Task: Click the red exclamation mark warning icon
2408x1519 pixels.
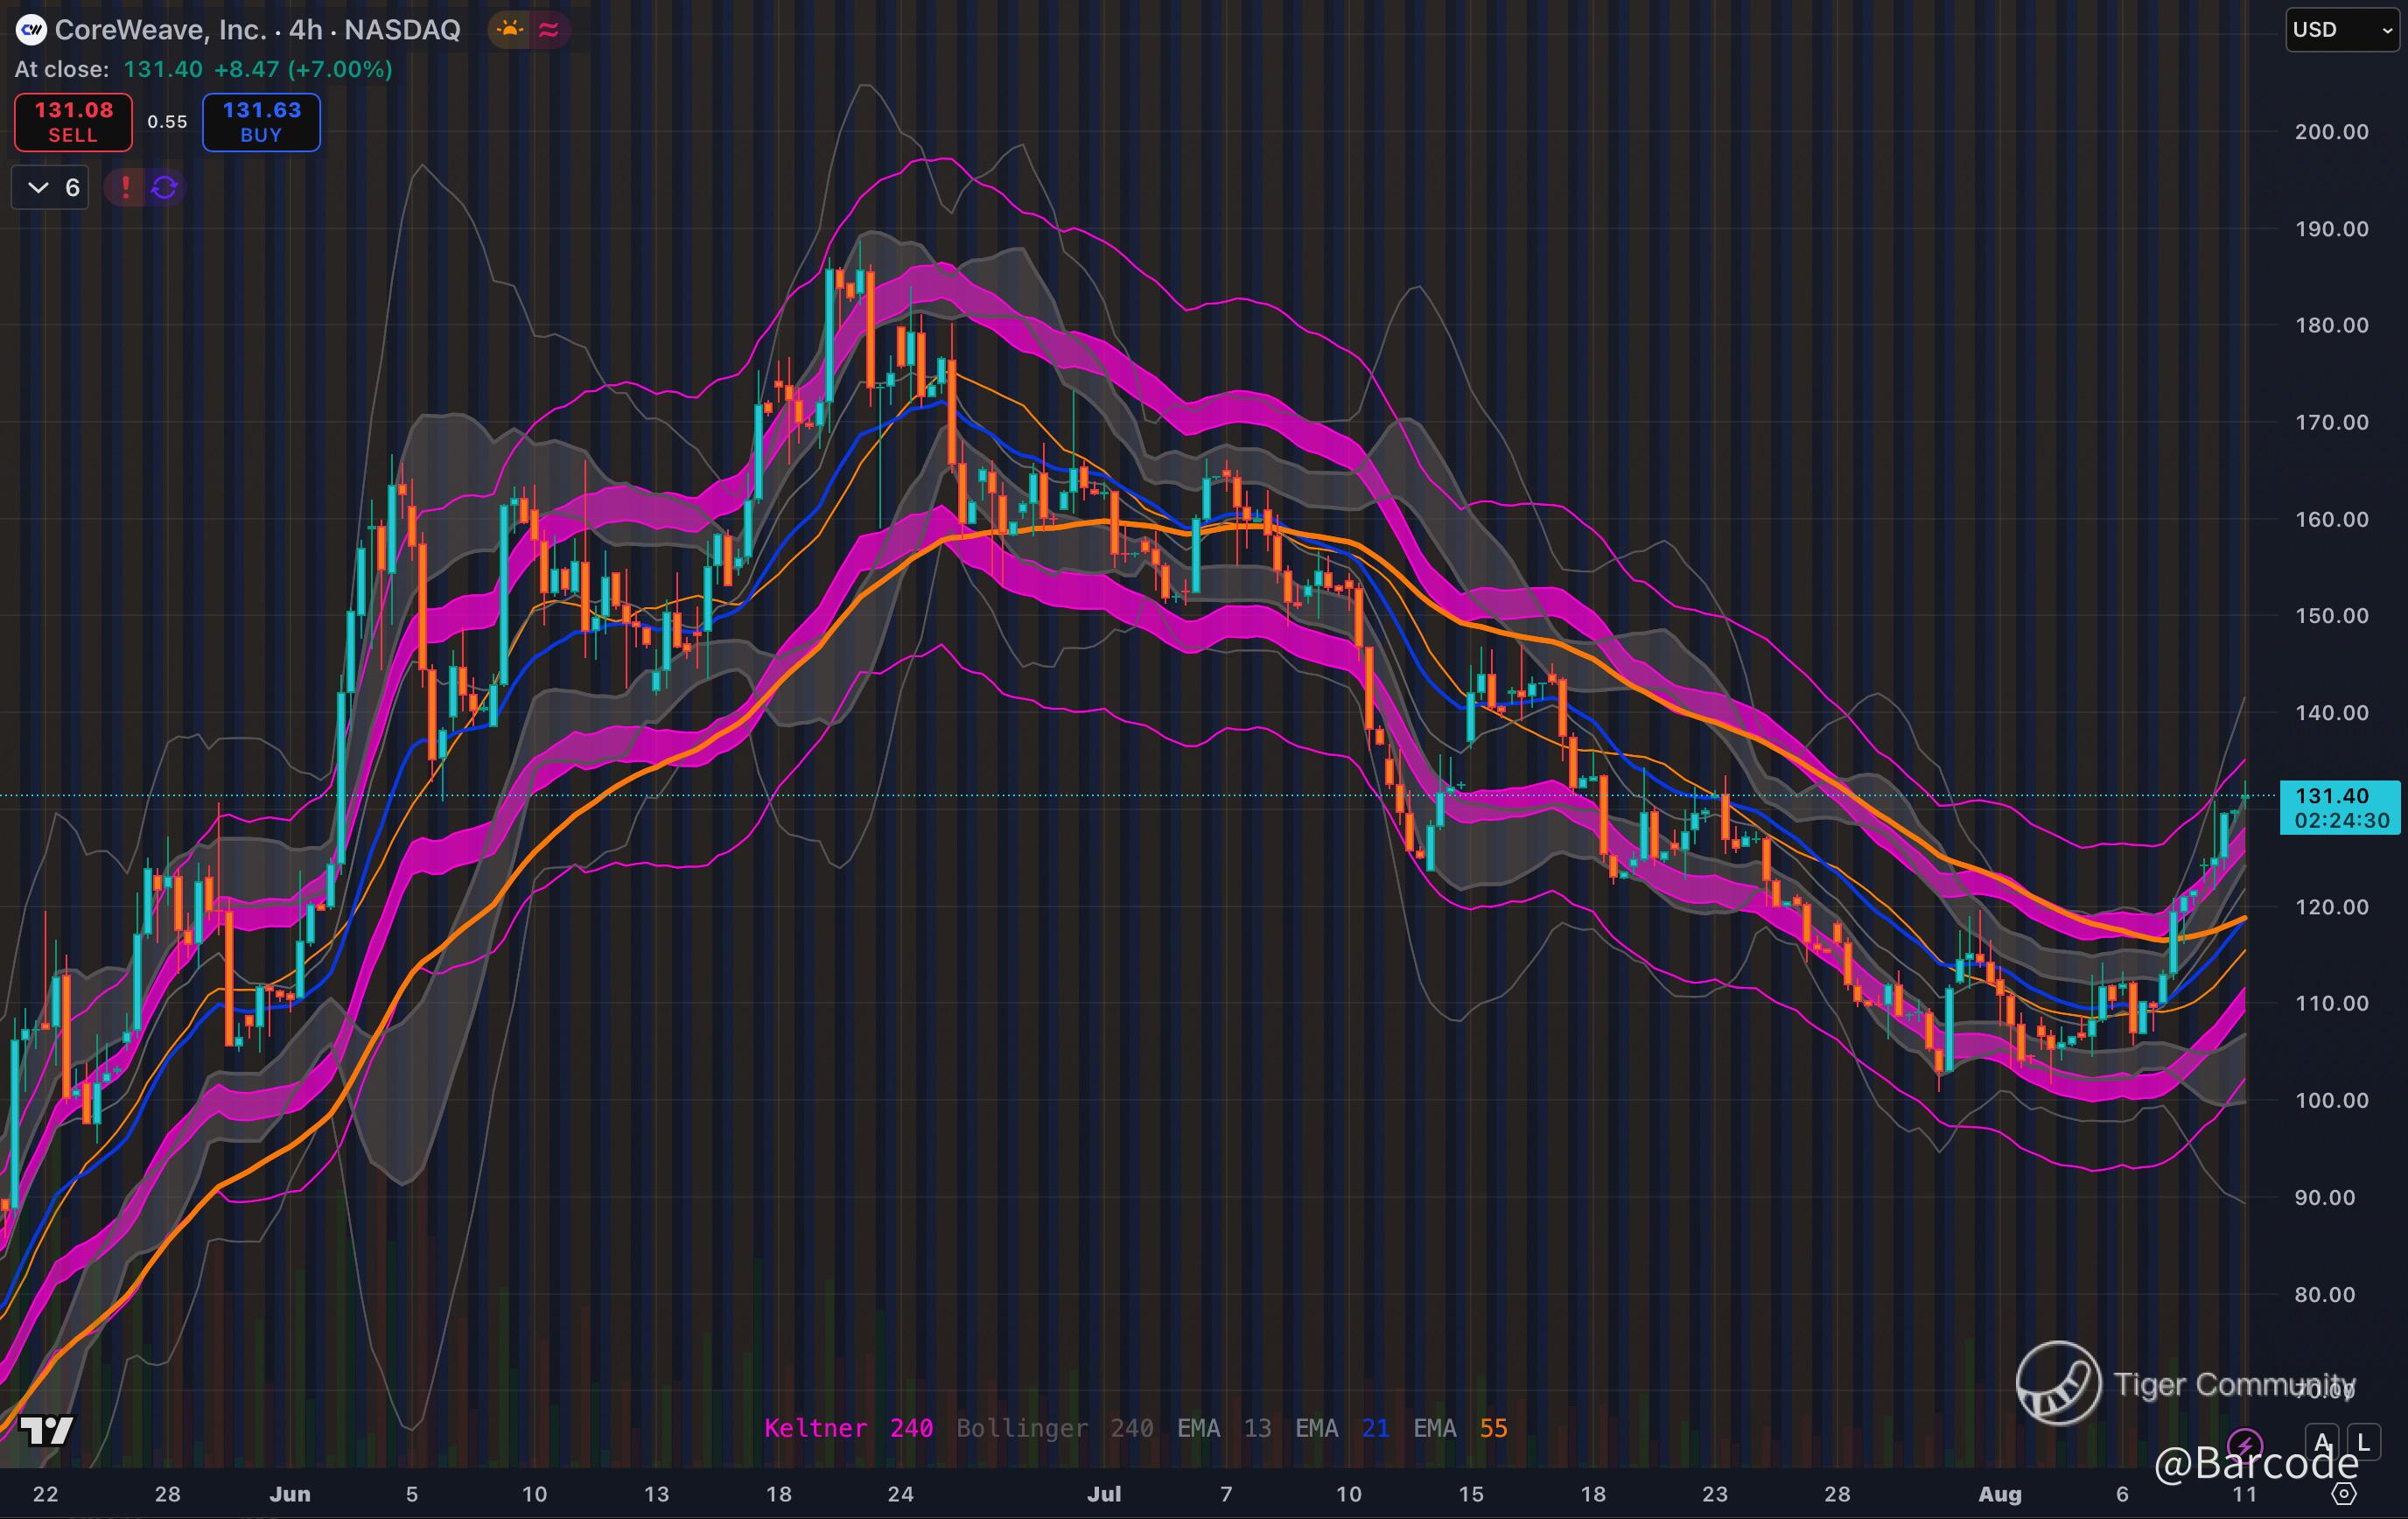Action: click(x=126, y=187)
